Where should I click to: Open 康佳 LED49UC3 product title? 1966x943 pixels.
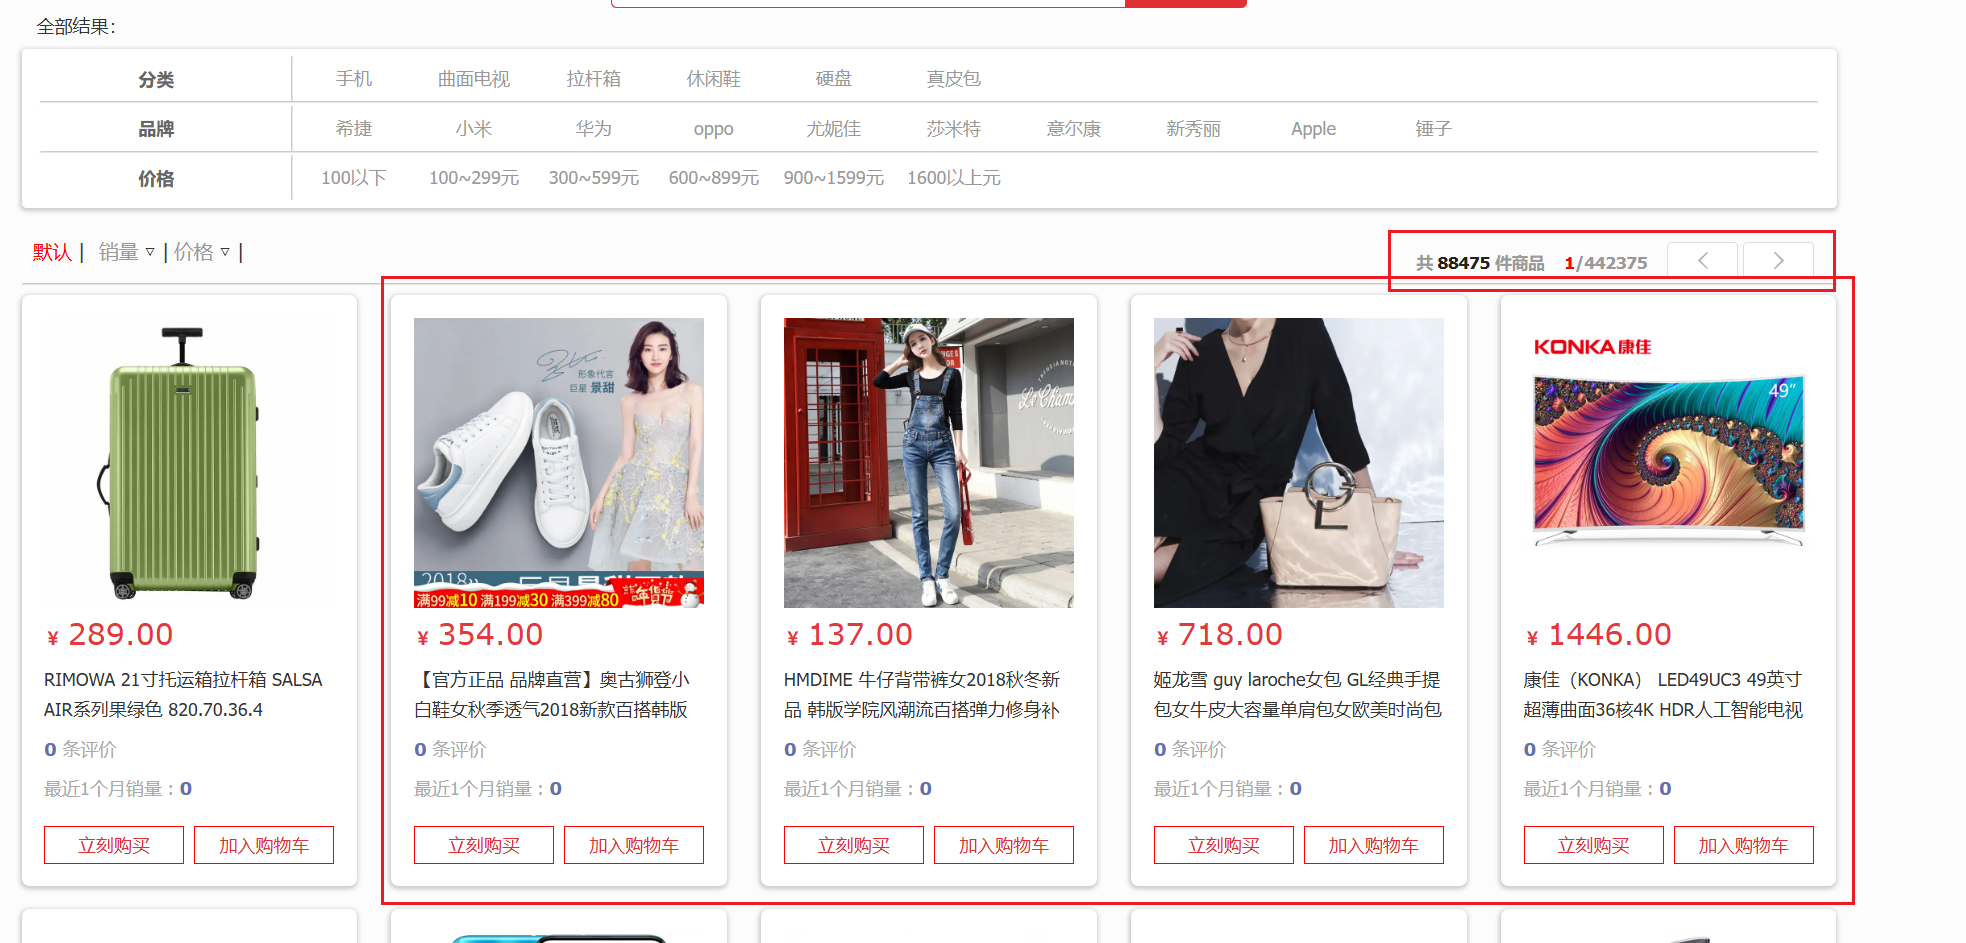click(1663, 695)
